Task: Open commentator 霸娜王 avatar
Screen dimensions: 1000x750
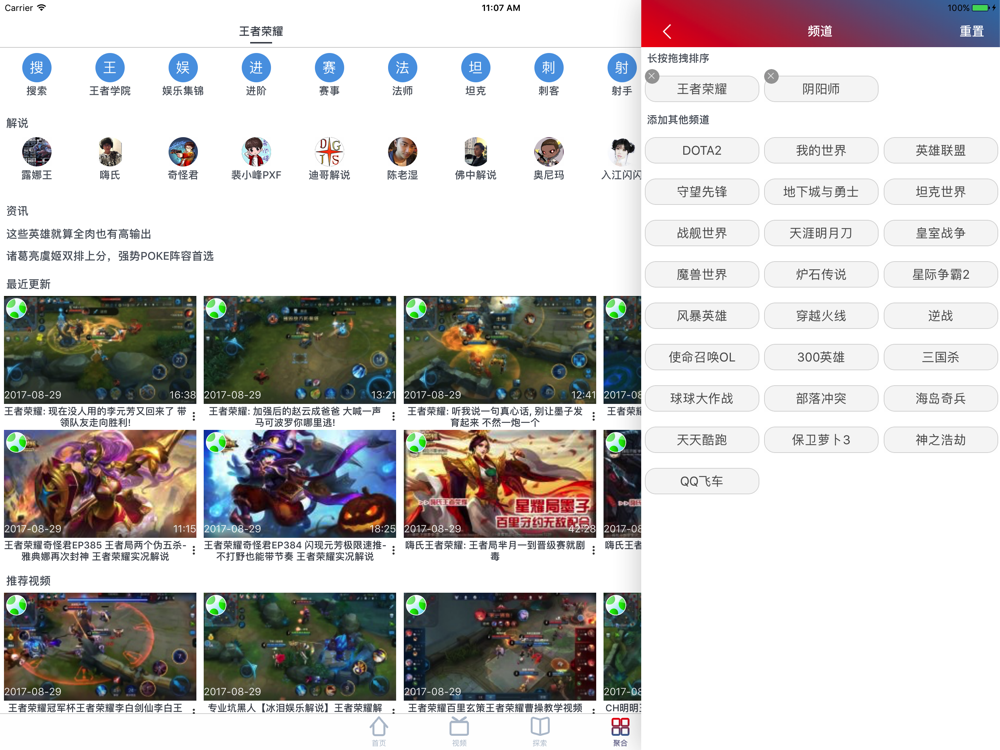Action: pos(36,152)
